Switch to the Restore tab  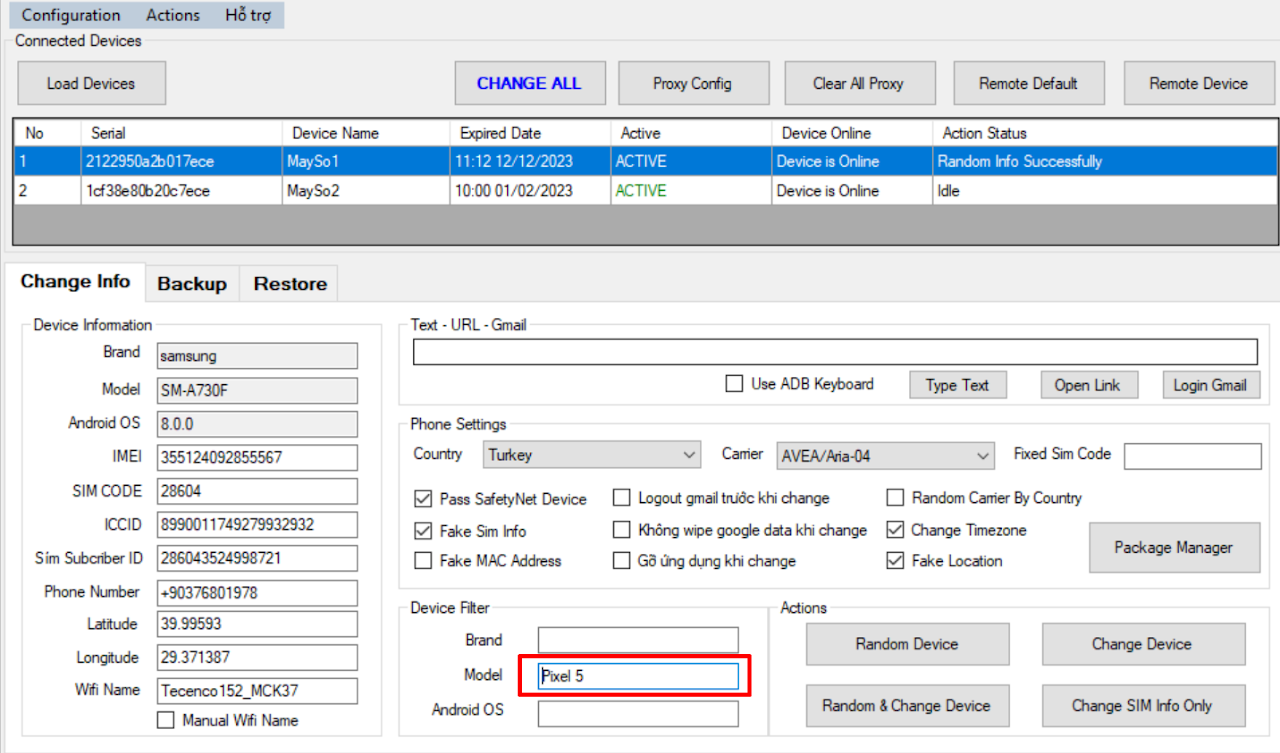[290, 284]
